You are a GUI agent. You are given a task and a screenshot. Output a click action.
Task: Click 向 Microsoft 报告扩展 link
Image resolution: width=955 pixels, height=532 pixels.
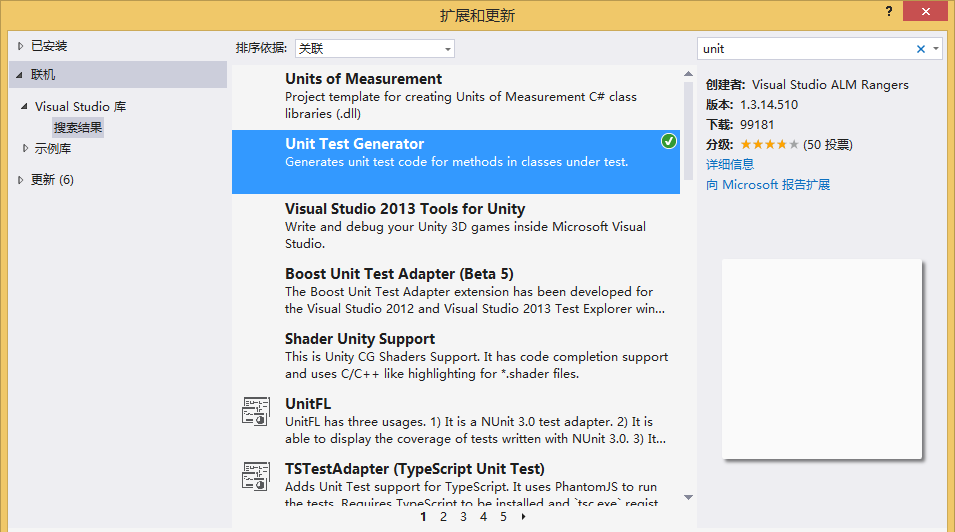point(767,185)
